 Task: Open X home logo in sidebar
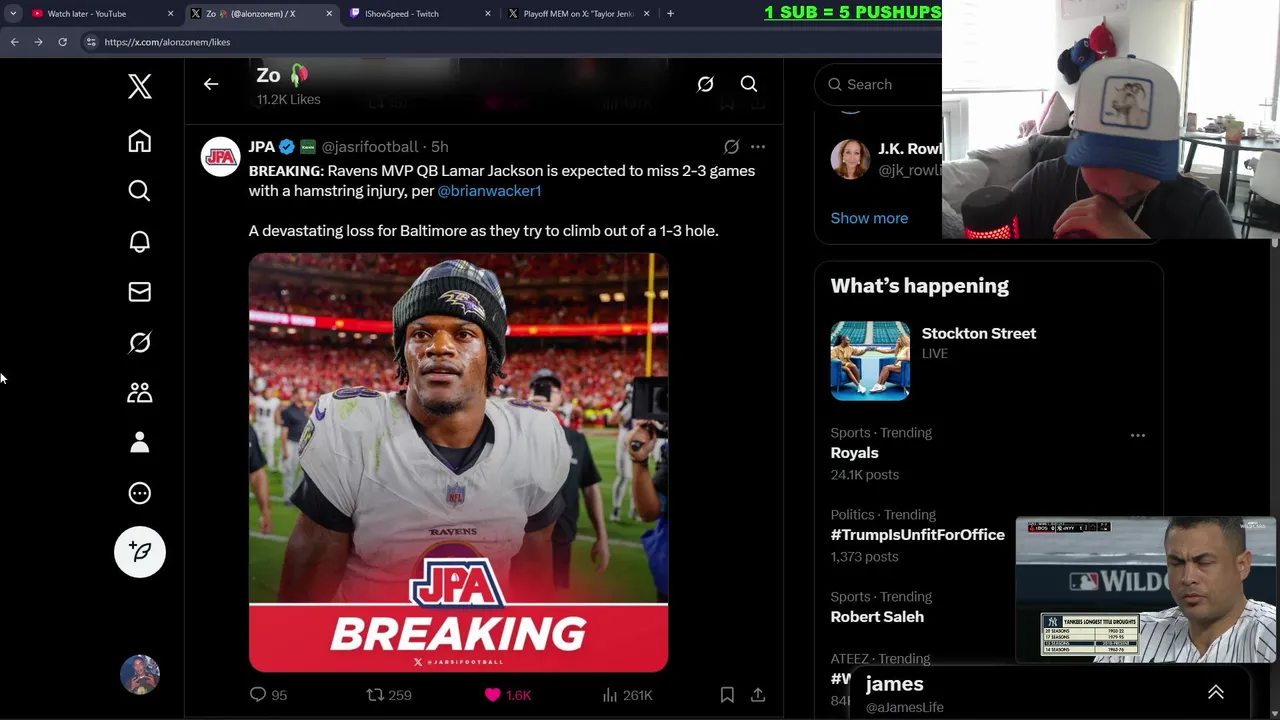(140, 86)
